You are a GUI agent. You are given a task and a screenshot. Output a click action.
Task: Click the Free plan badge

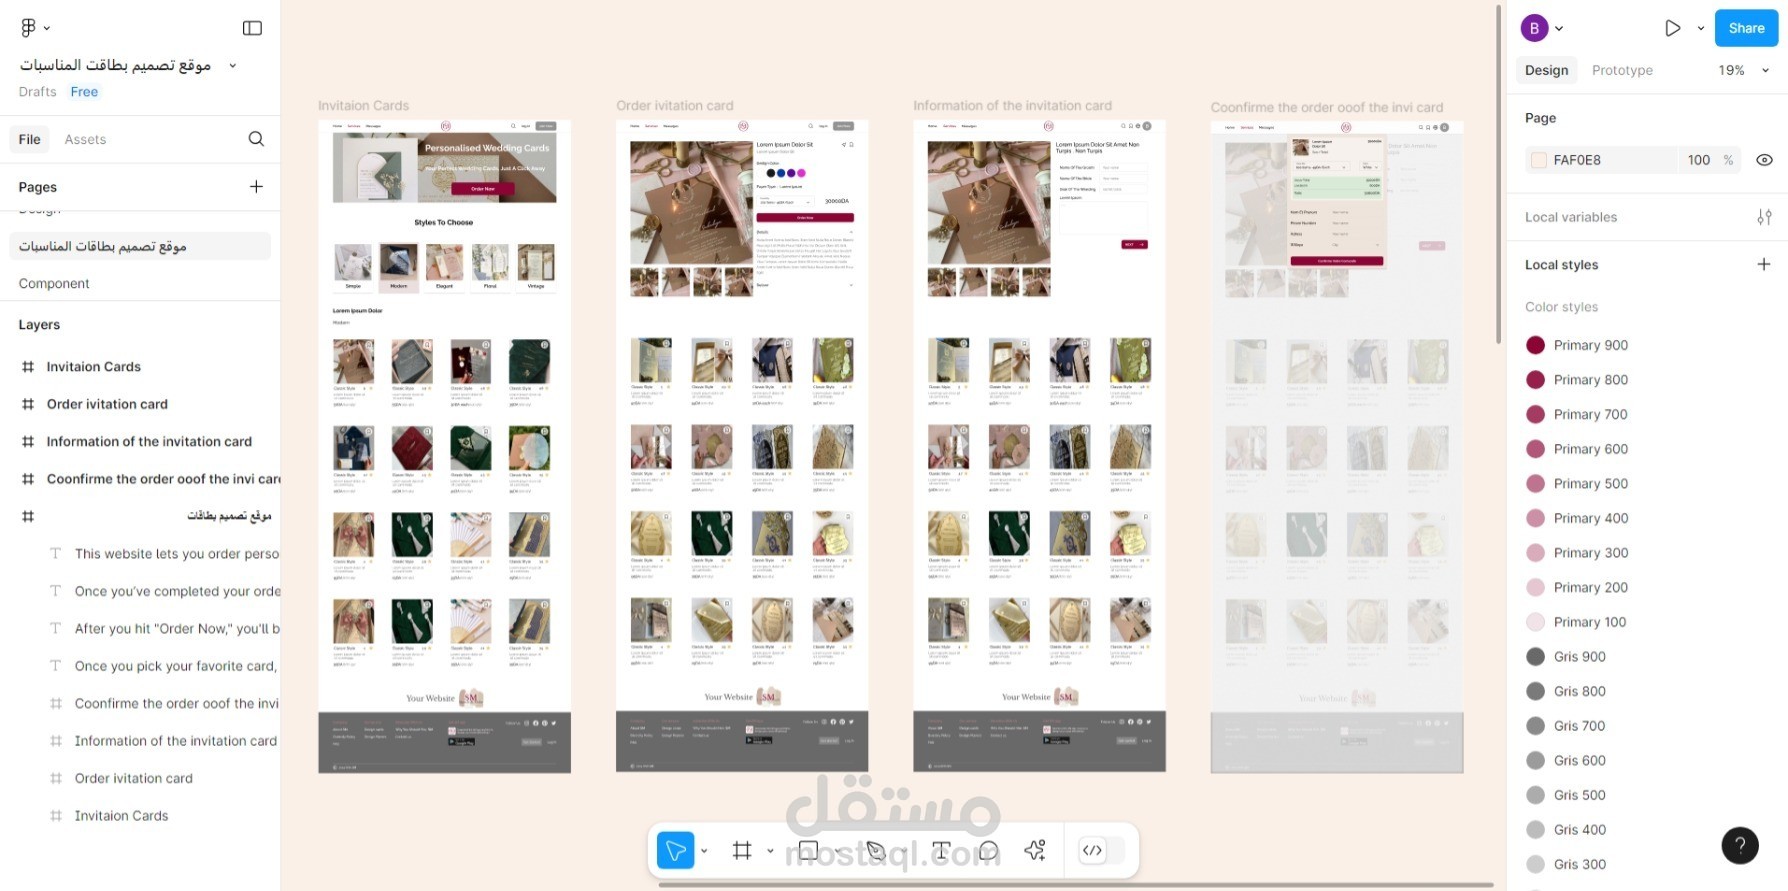[84, 92]
